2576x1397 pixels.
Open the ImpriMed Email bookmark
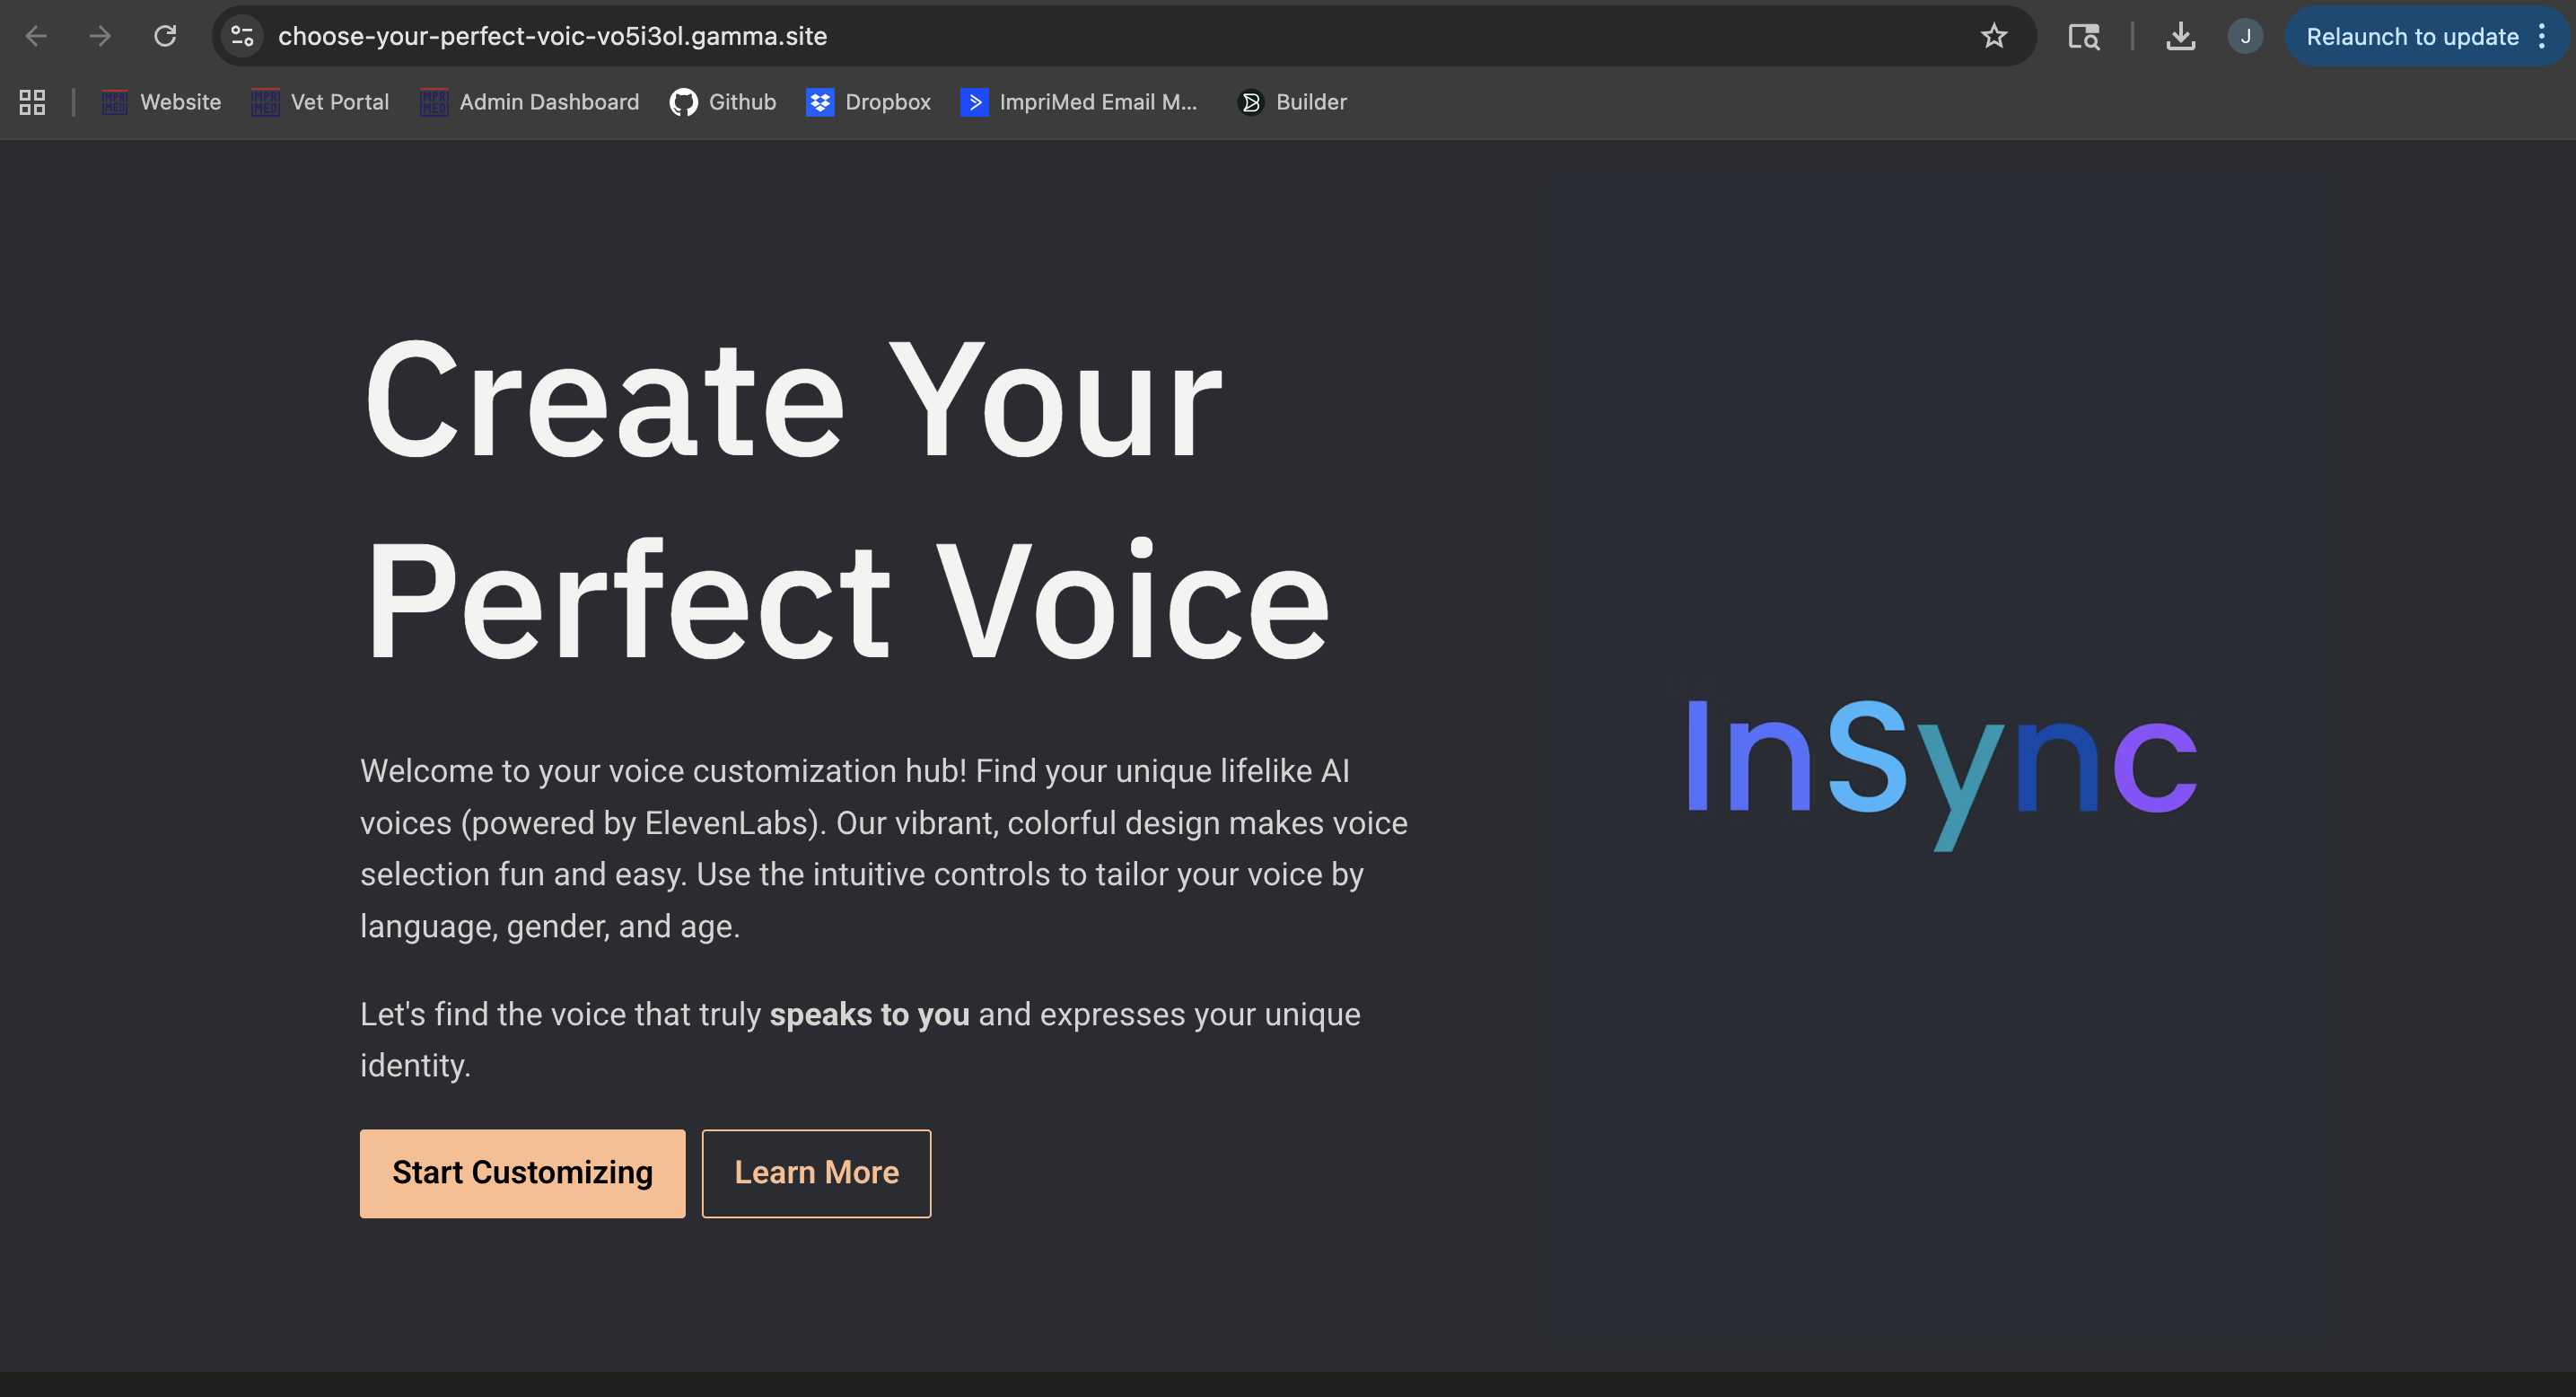pos(1079,102)
